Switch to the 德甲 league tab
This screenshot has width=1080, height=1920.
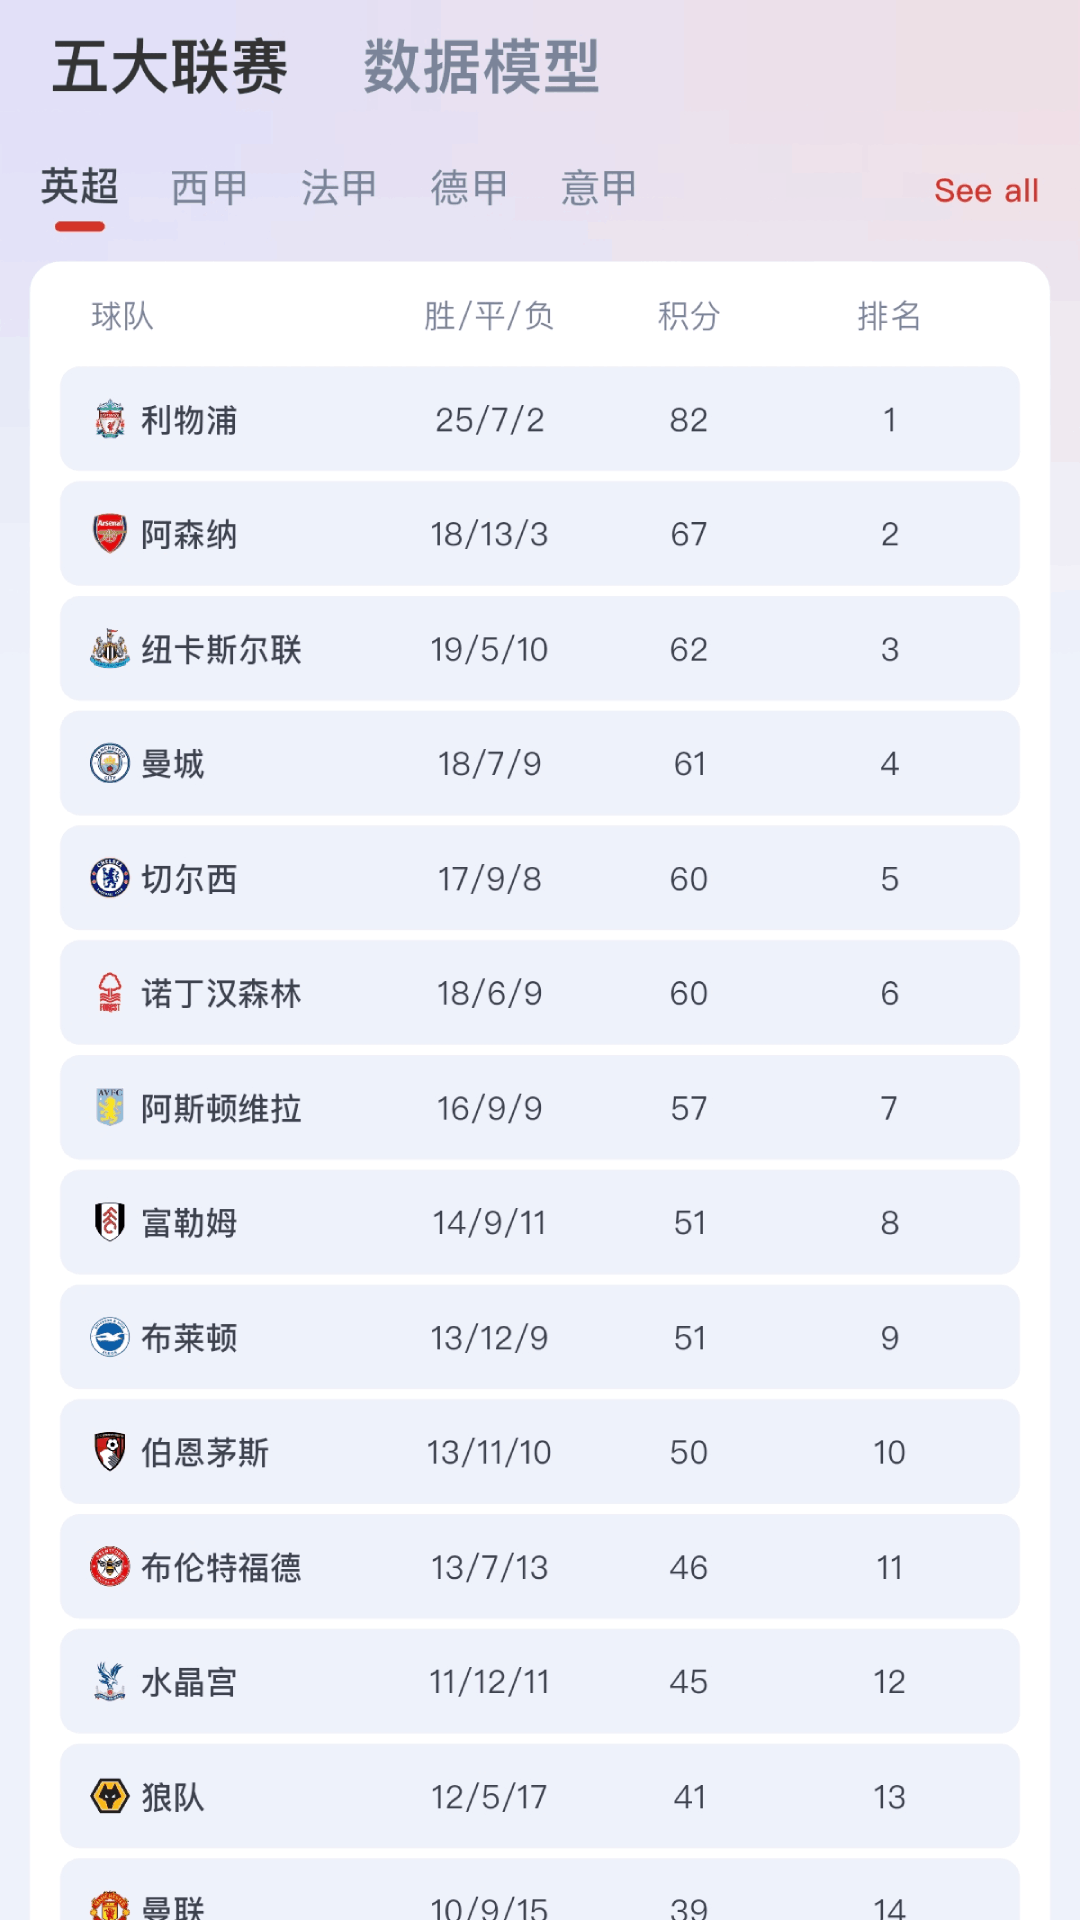click(469, 188)
